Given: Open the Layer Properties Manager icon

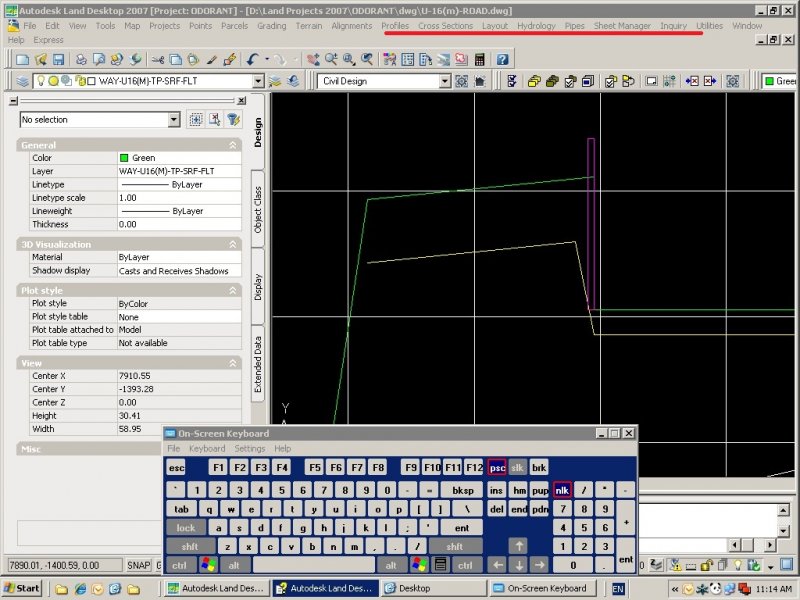Looking at the screenshot, I should click(x=23, y=81).
